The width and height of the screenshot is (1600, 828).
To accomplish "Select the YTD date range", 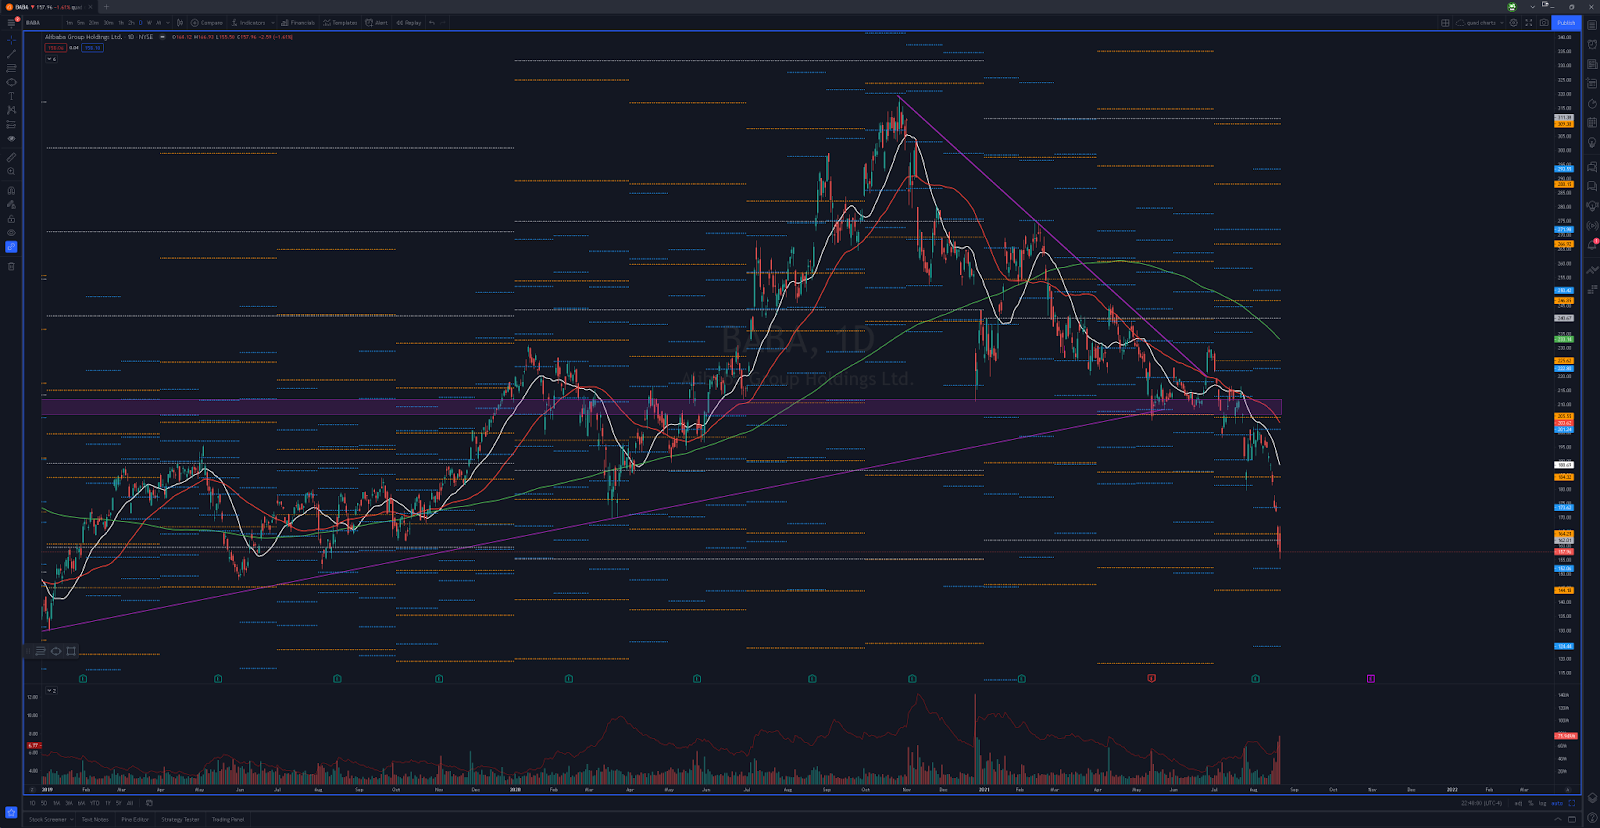I will tap(94, 803).
